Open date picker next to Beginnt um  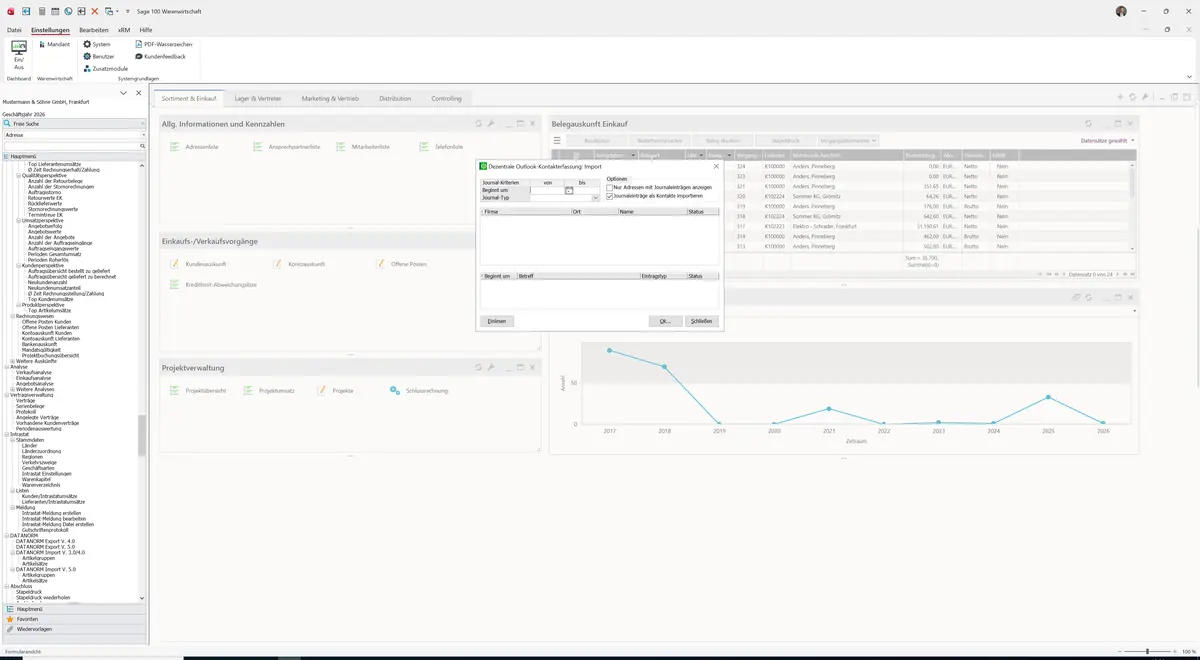tap(569, 190)
